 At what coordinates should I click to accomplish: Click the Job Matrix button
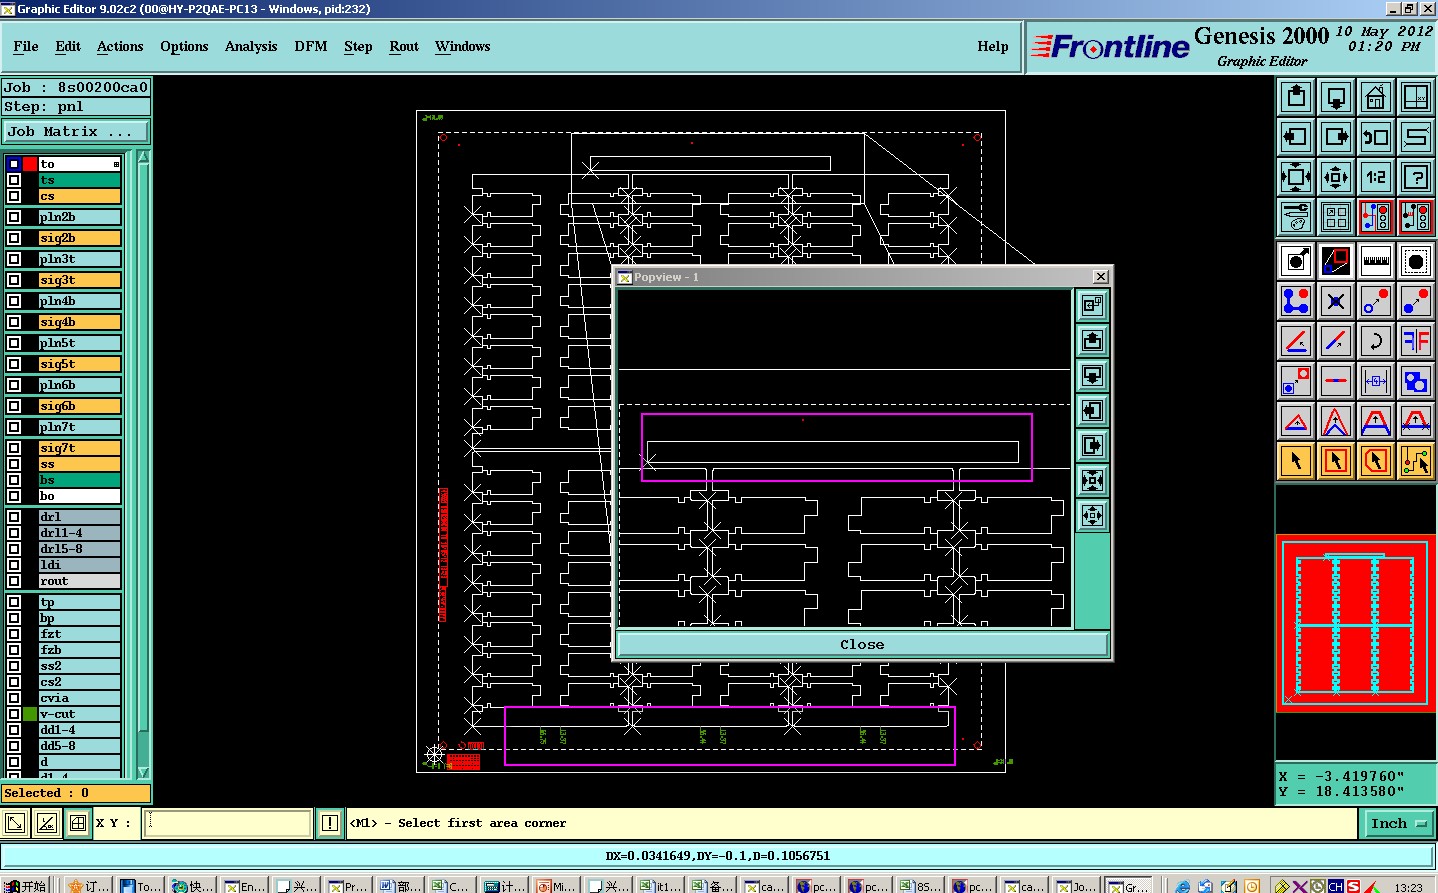tap(75, 131)
